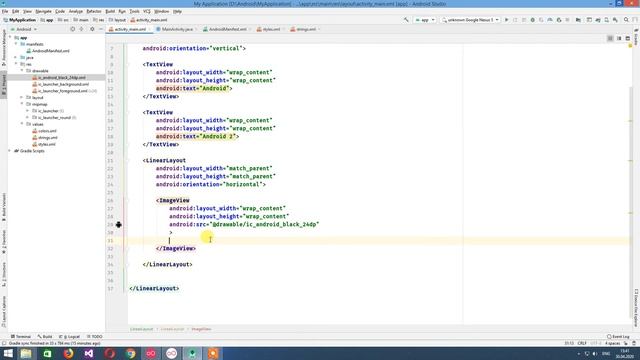Viewport: 640px width, 360px height.
Task: Click the gutter icon on line 29
Action: point(118,224)
